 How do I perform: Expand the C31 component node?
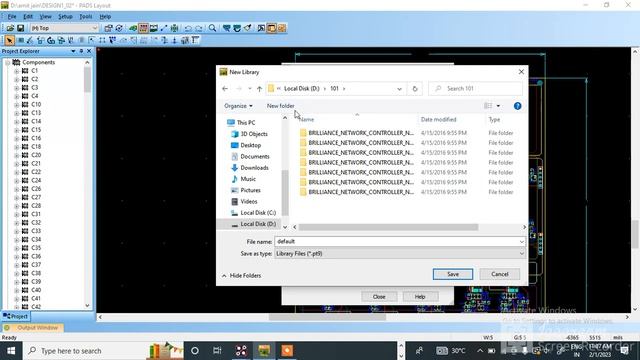pyautogui.click(x=16, y=214)
